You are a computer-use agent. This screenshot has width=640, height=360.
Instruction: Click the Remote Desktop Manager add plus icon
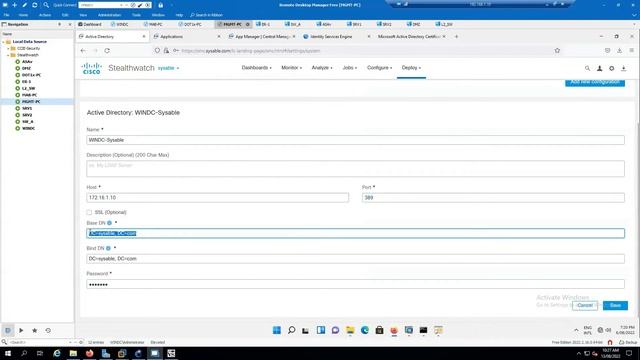[x=15, y=5]
